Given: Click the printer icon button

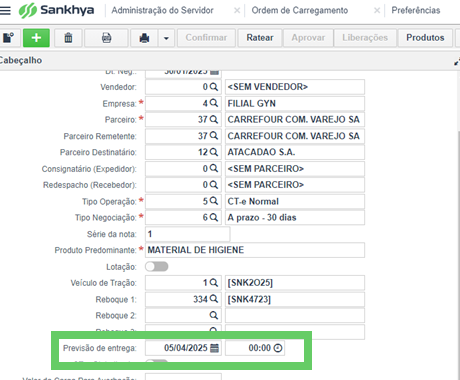Looking at the screenshot, I should pos(144,38).
